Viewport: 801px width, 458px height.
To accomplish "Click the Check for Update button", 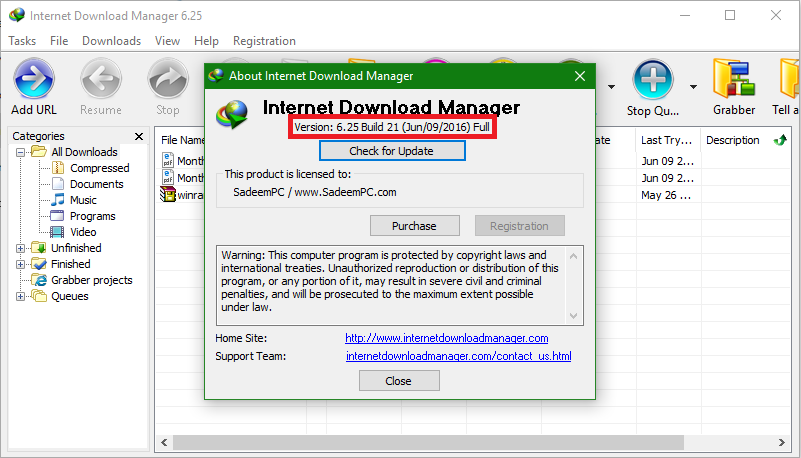I will pos(392,151).
